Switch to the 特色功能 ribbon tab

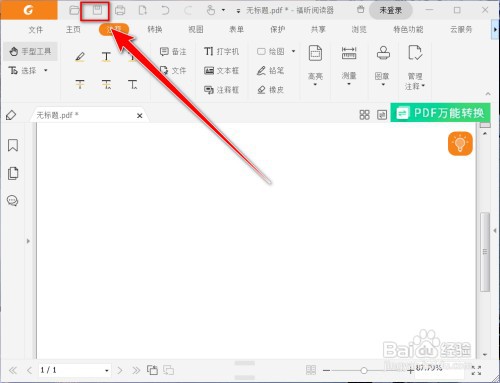(408, 29)
